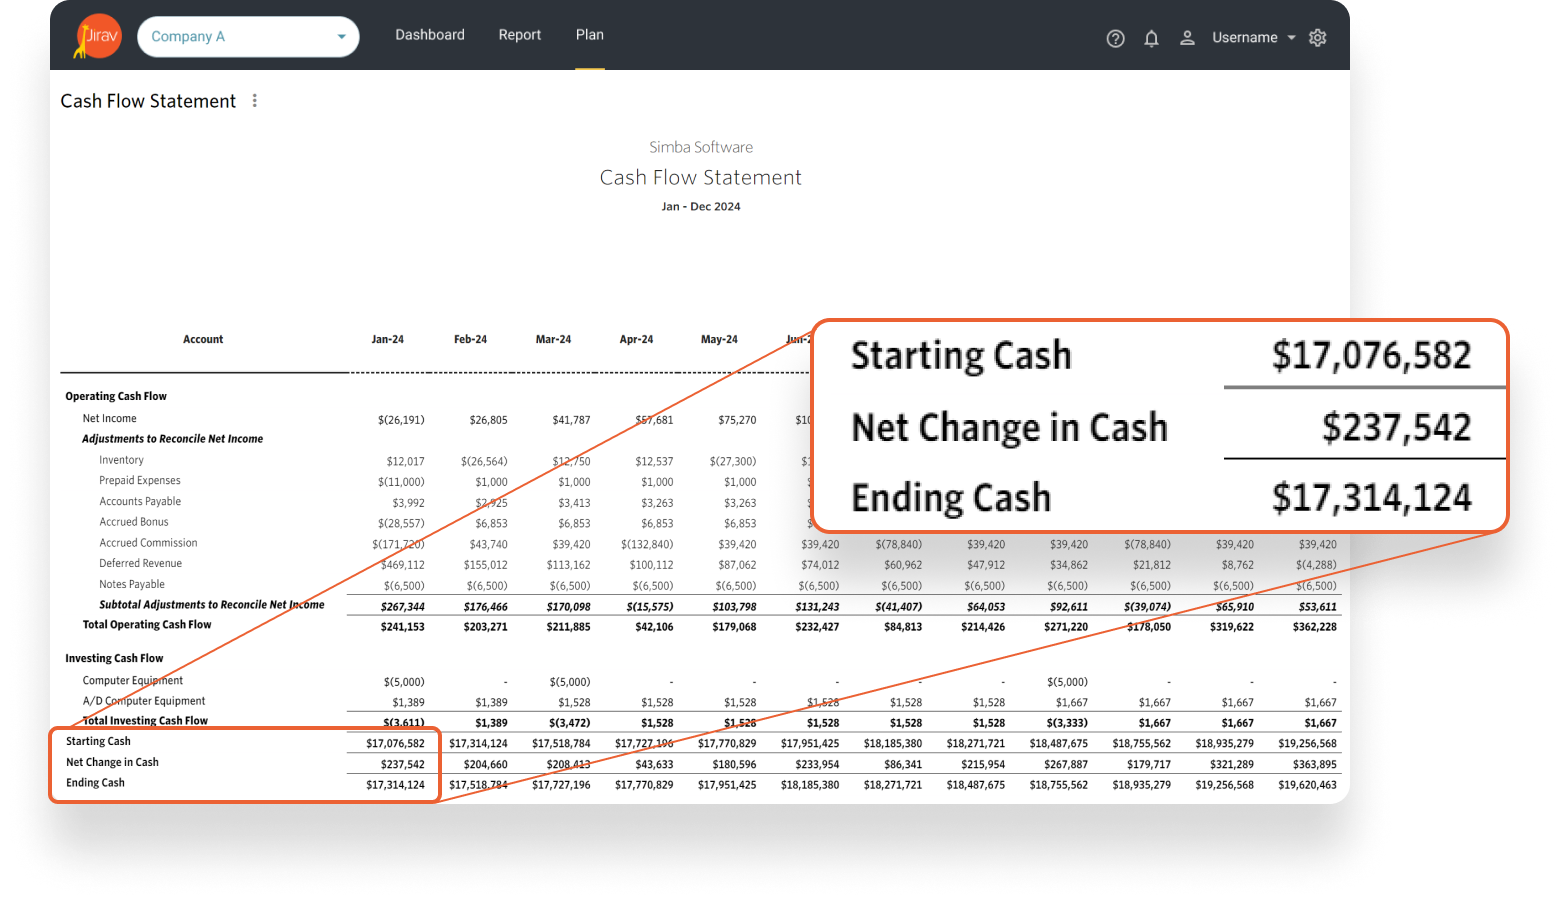Click the Operating Cash Flow section heading
Viewport: 1558px width, 900px height.
coord(116,397)
